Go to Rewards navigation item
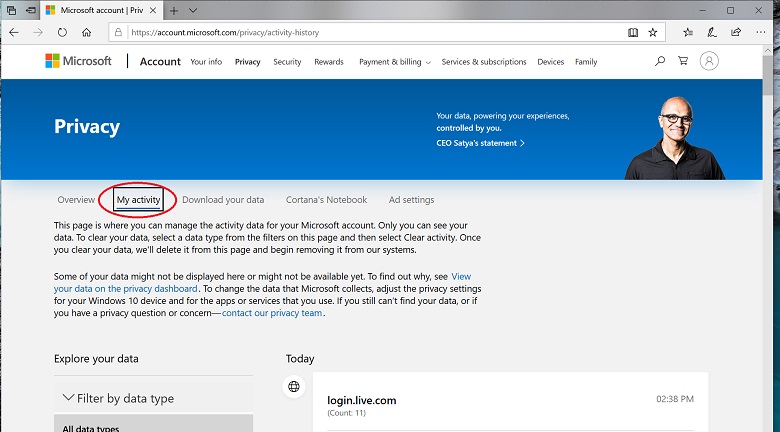This screenshot has height=432, width=780. tap(329, 62)
